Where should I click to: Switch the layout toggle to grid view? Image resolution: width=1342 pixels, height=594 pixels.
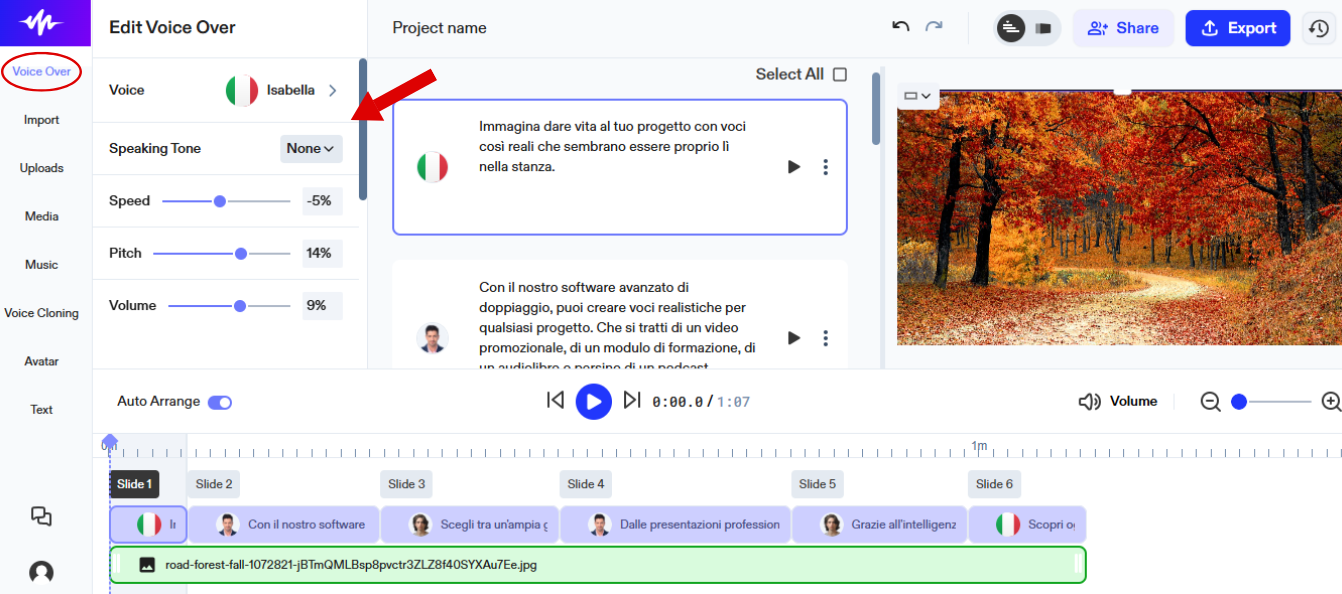(1043, 28)
